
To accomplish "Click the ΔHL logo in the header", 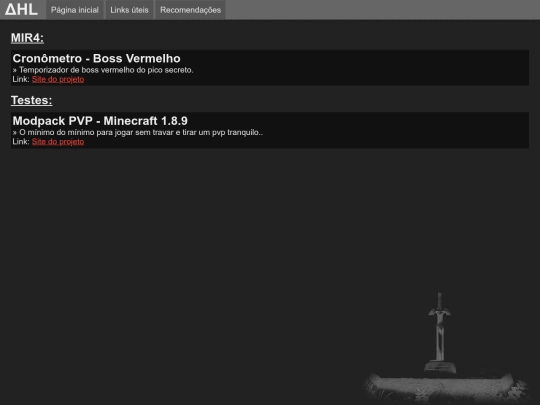I will click(x=21, y=9).
